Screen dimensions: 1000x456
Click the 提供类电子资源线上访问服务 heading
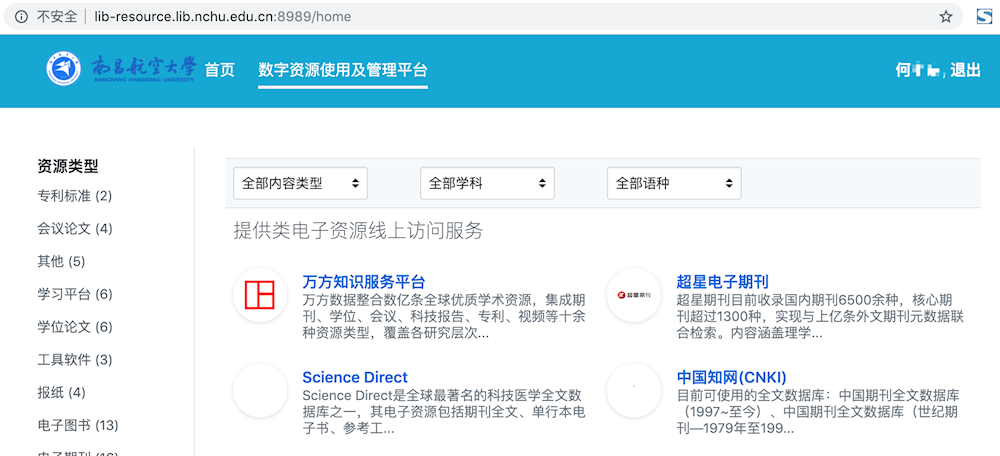click(358, 231)
